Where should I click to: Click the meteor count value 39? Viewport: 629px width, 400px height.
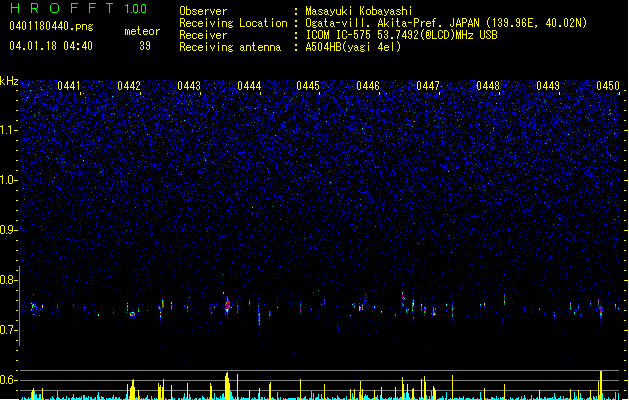point(145,46)
